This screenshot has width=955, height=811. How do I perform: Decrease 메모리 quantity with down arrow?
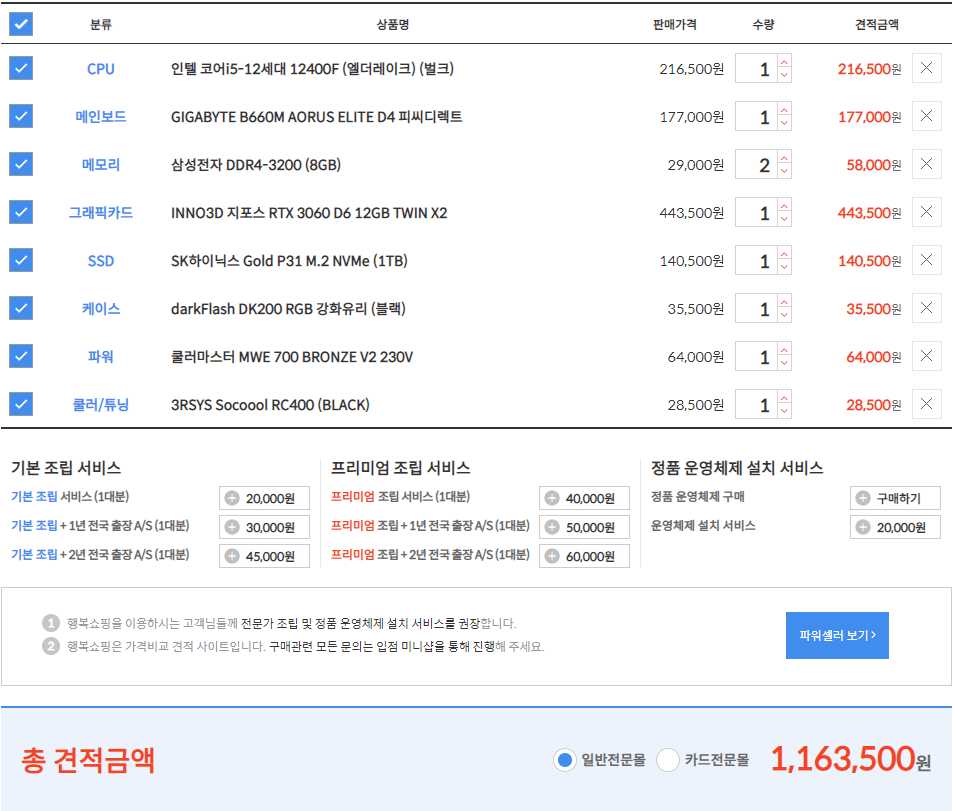(784, 172)
